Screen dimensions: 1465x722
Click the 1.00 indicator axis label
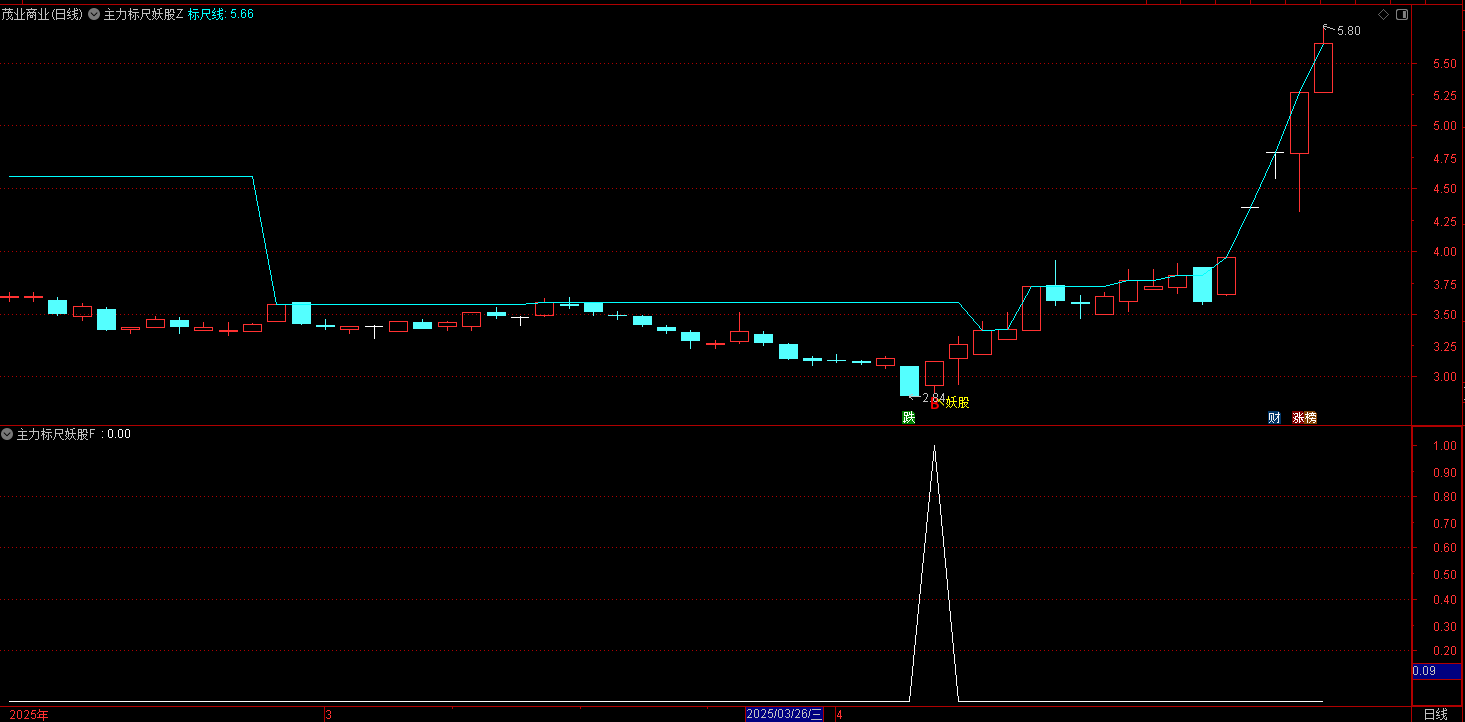coord(1443,445)
